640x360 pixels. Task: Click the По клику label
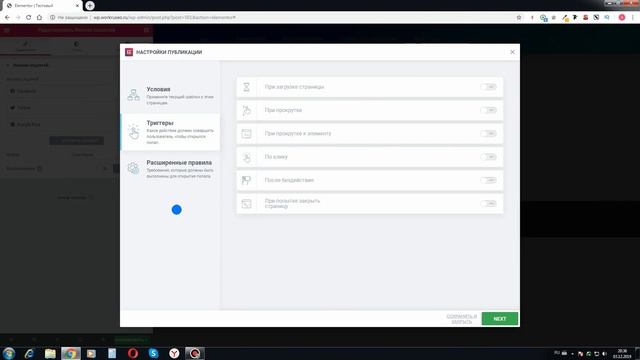tap(276, 157)
